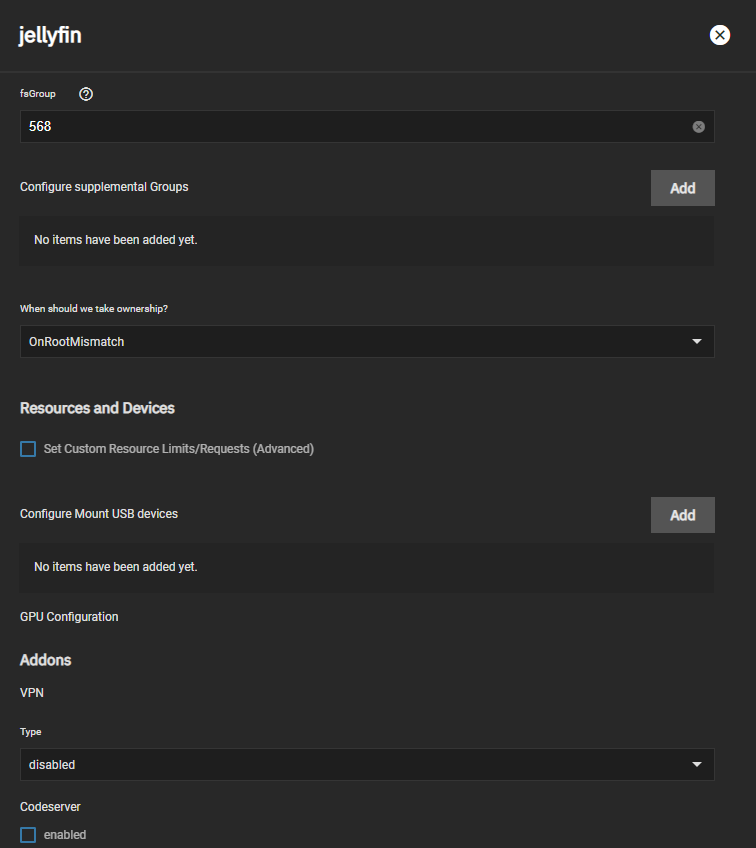Screen dimensions: 756x848
Task: Click the fsGroup input containing 568
Action: coord(367,127)
